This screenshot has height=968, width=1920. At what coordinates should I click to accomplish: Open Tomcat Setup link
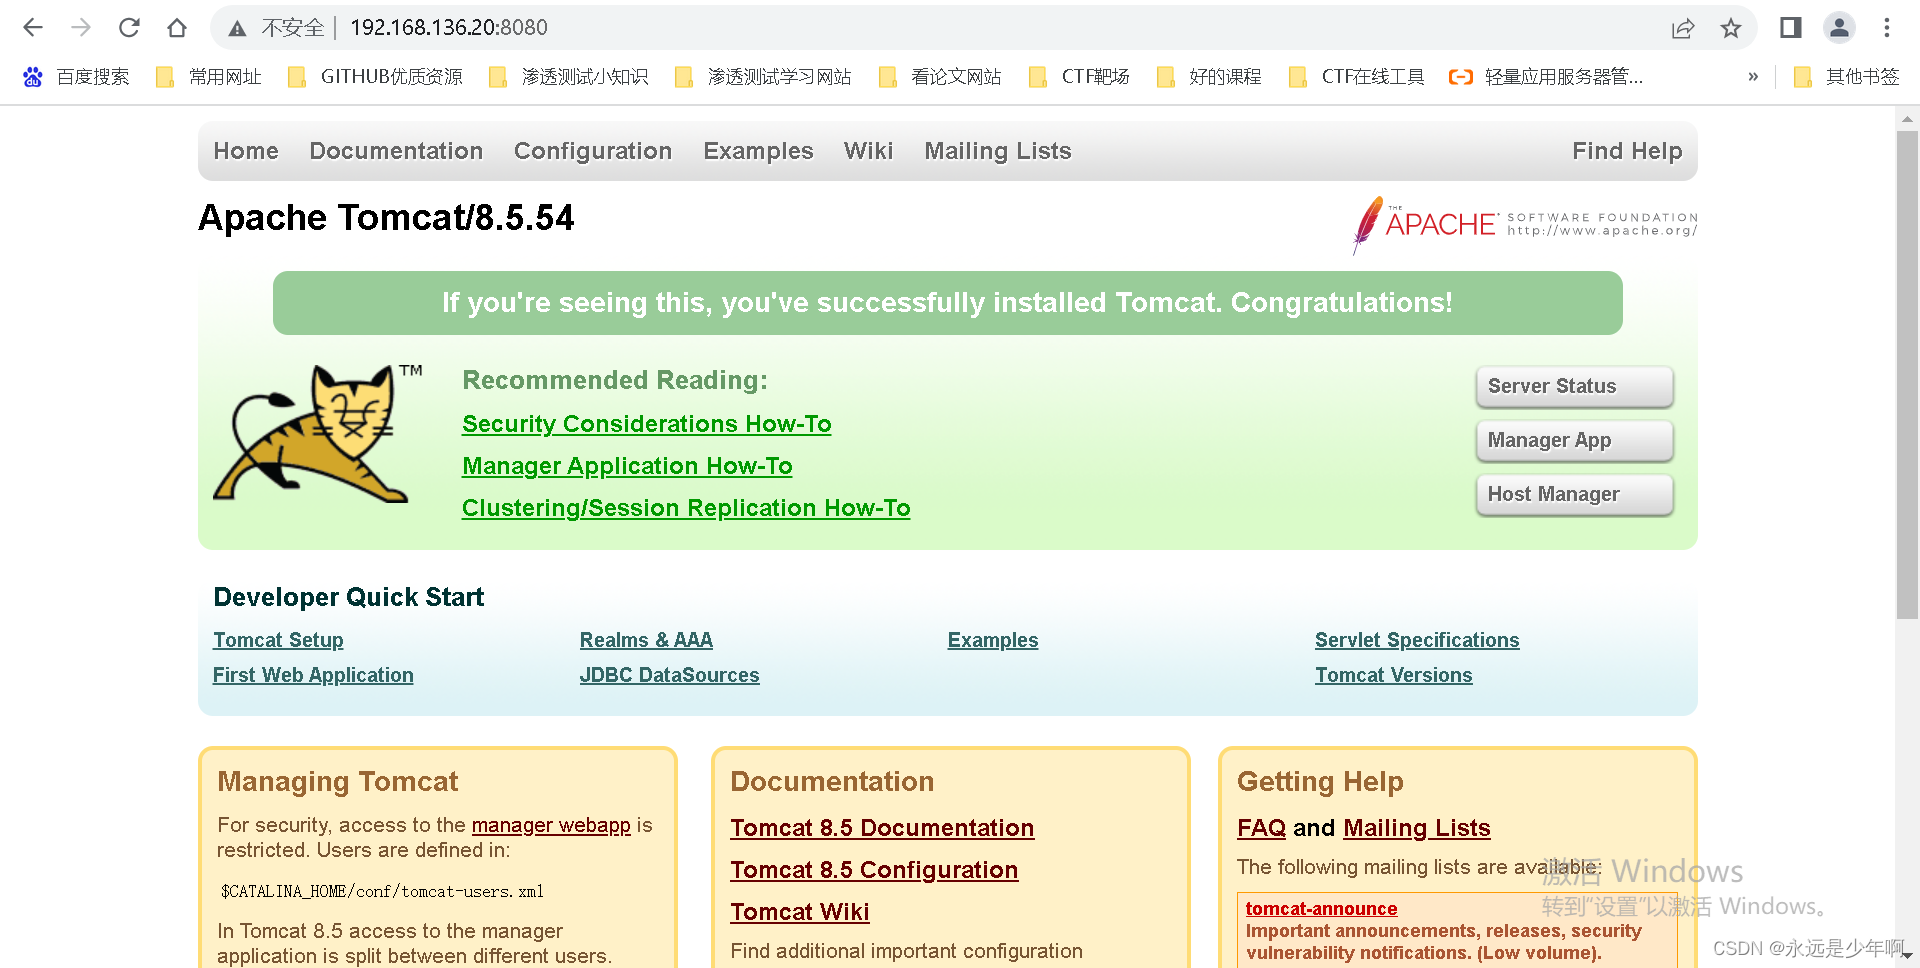[278, 640]
